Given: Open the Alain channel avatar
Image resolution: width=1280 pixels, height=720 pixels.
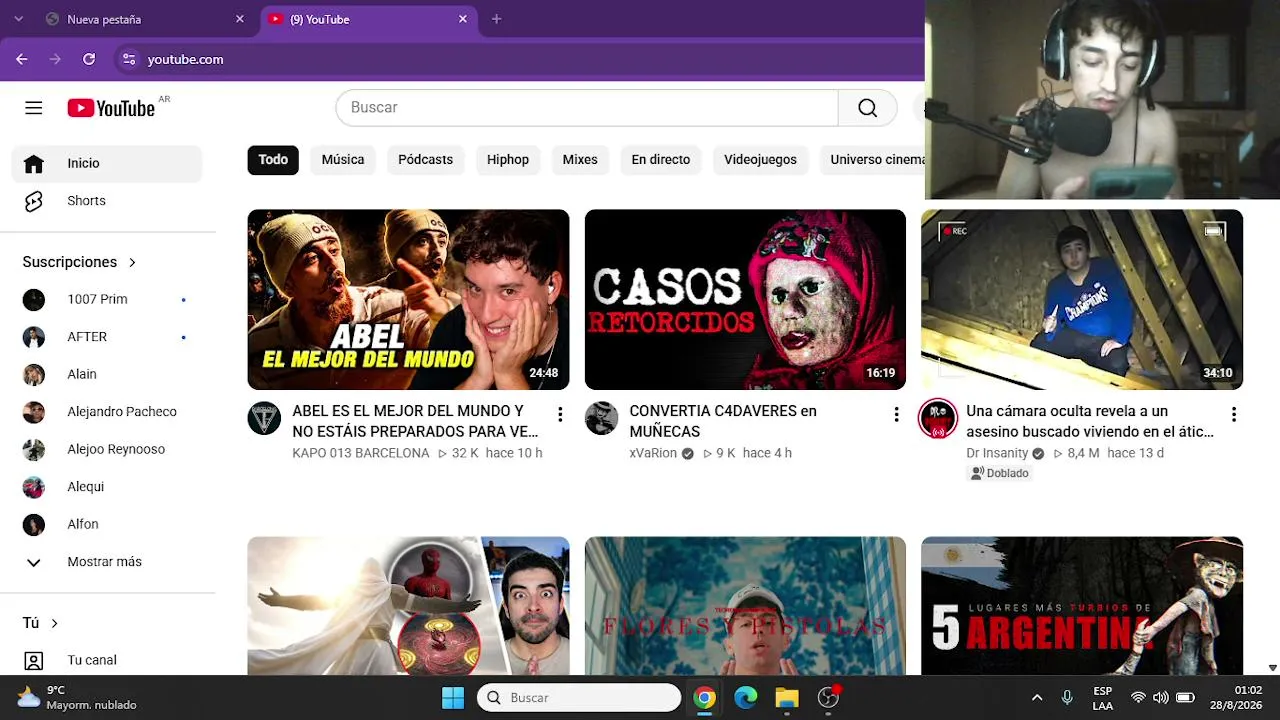Looking at the screenshot, I should tap(34, 375).
